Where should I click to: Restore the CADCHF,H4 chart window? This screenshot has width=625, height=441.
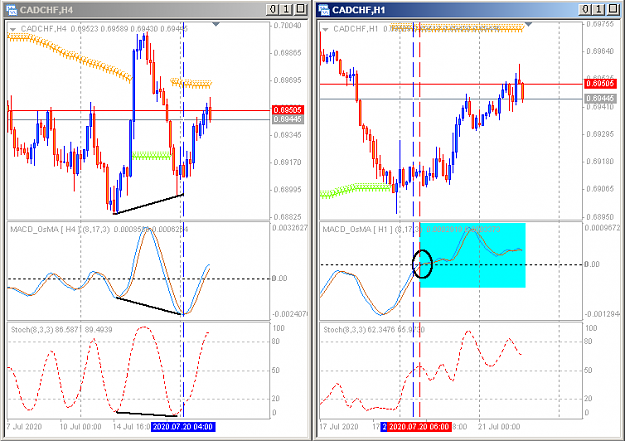(287, 9)
